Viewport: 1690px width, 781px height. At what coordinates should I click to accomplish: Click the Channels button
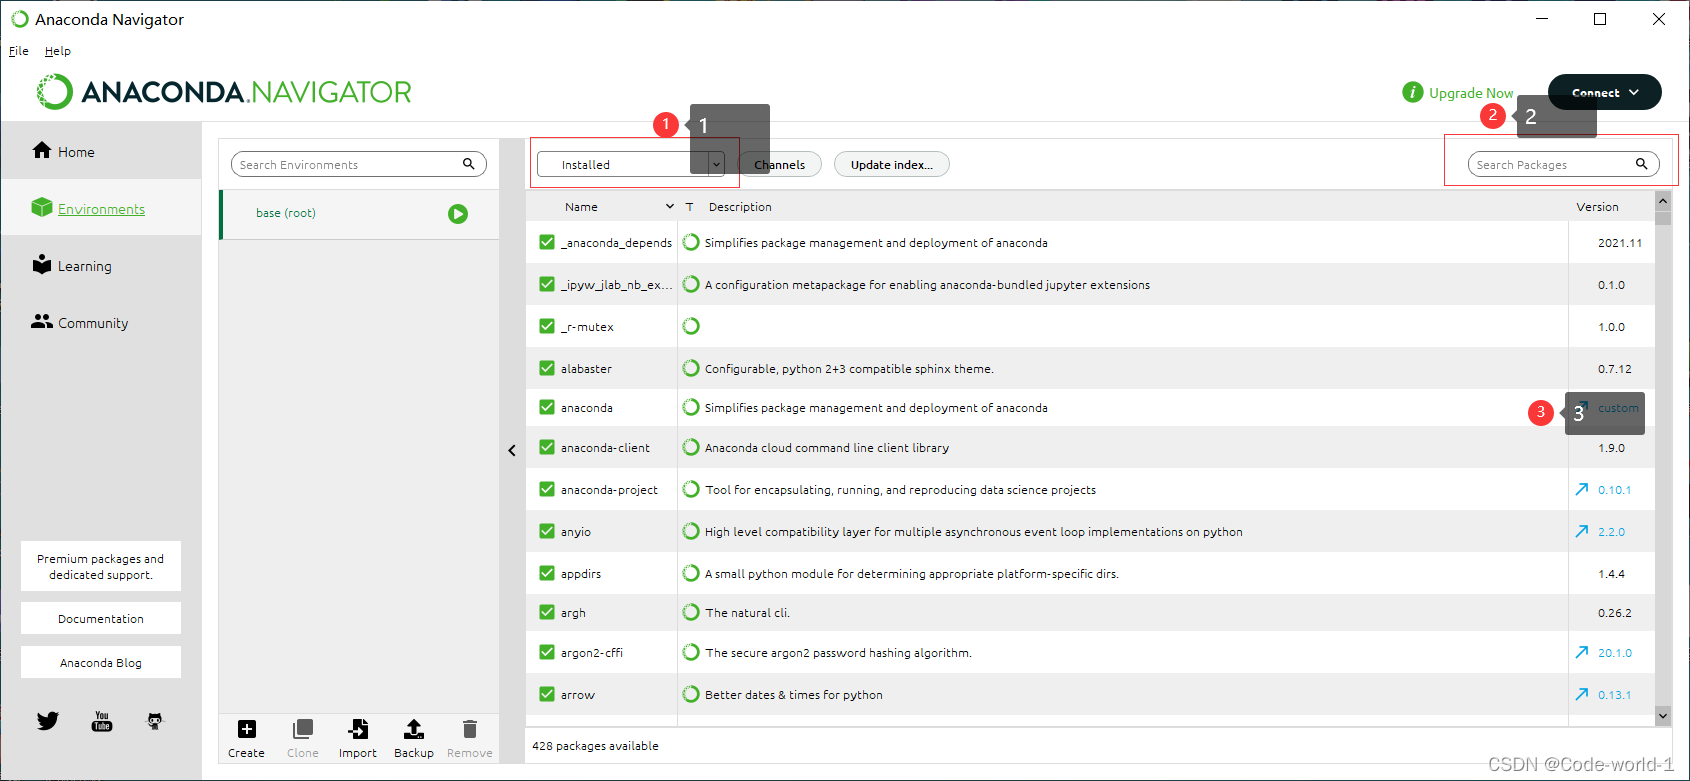[780, 164]
